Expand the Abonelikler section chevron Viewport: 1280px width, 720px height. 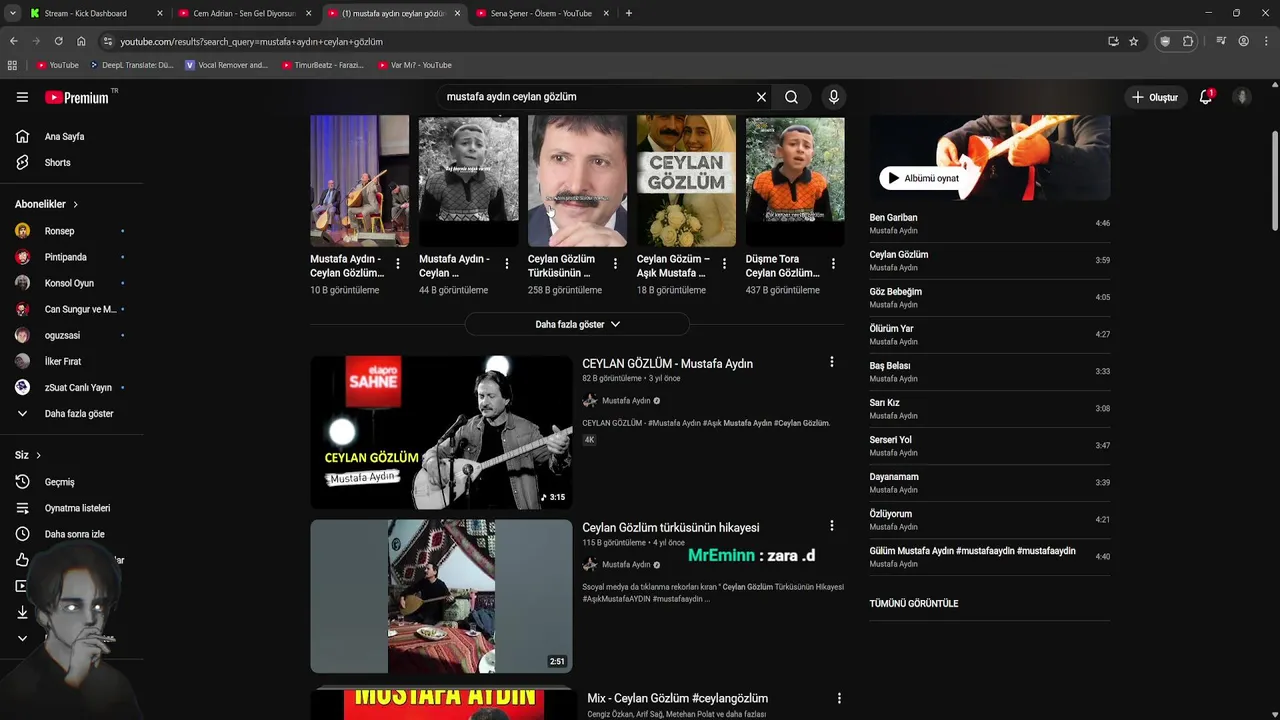75,204
